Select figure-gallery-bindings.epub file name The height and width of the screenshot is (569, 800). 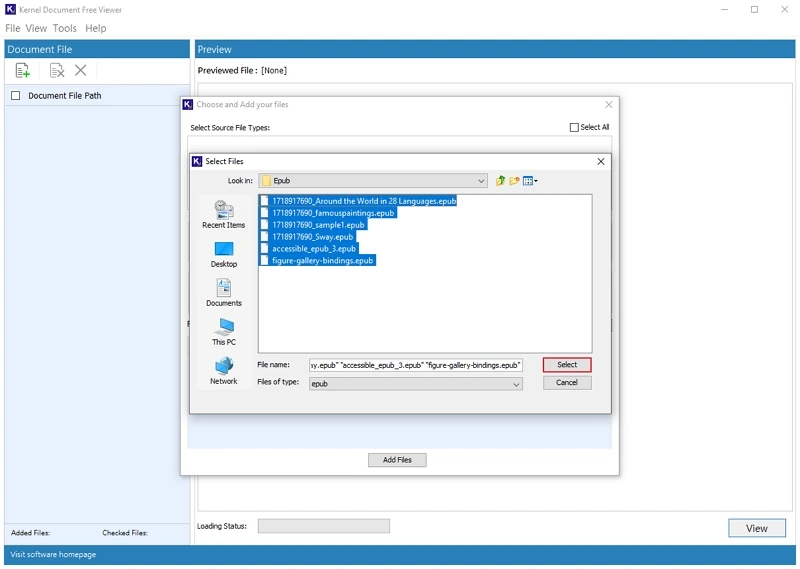(x=322, y=261)
